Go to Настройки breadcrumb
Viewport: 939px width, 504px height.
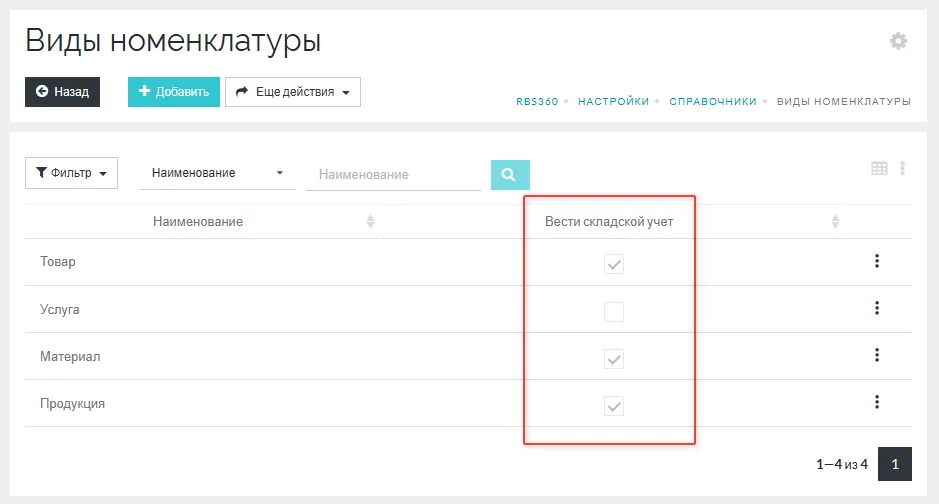coord(613,102)
